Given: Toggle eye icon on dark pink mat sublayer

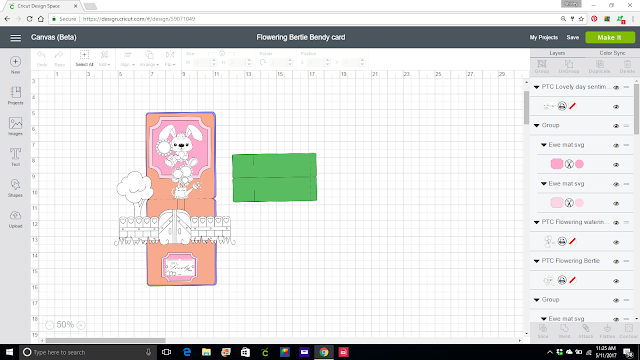Looking at the screenshot, I should (x=616, y=165).
